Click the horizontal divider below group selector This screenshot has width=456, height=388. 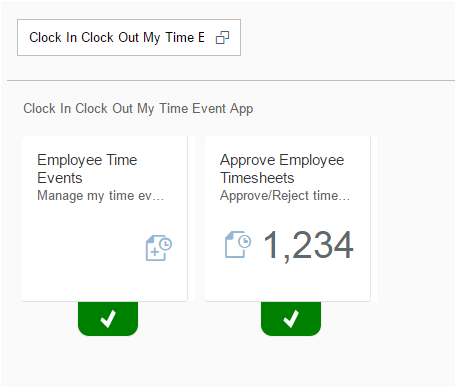231,80
